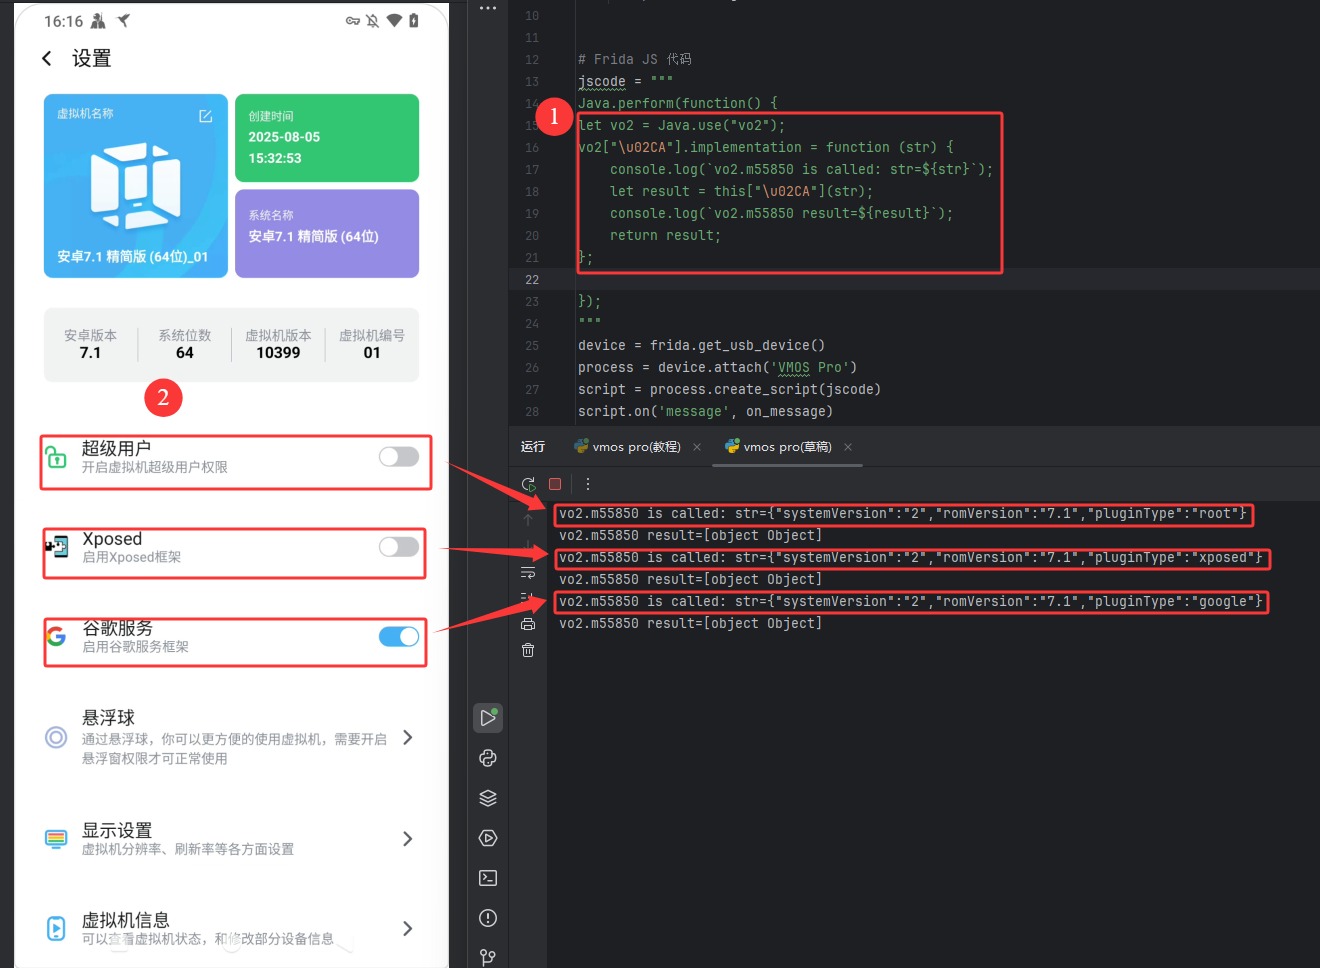Click the 运行 panel label
Screen dimensions: 1320x968
click(533, 447)
